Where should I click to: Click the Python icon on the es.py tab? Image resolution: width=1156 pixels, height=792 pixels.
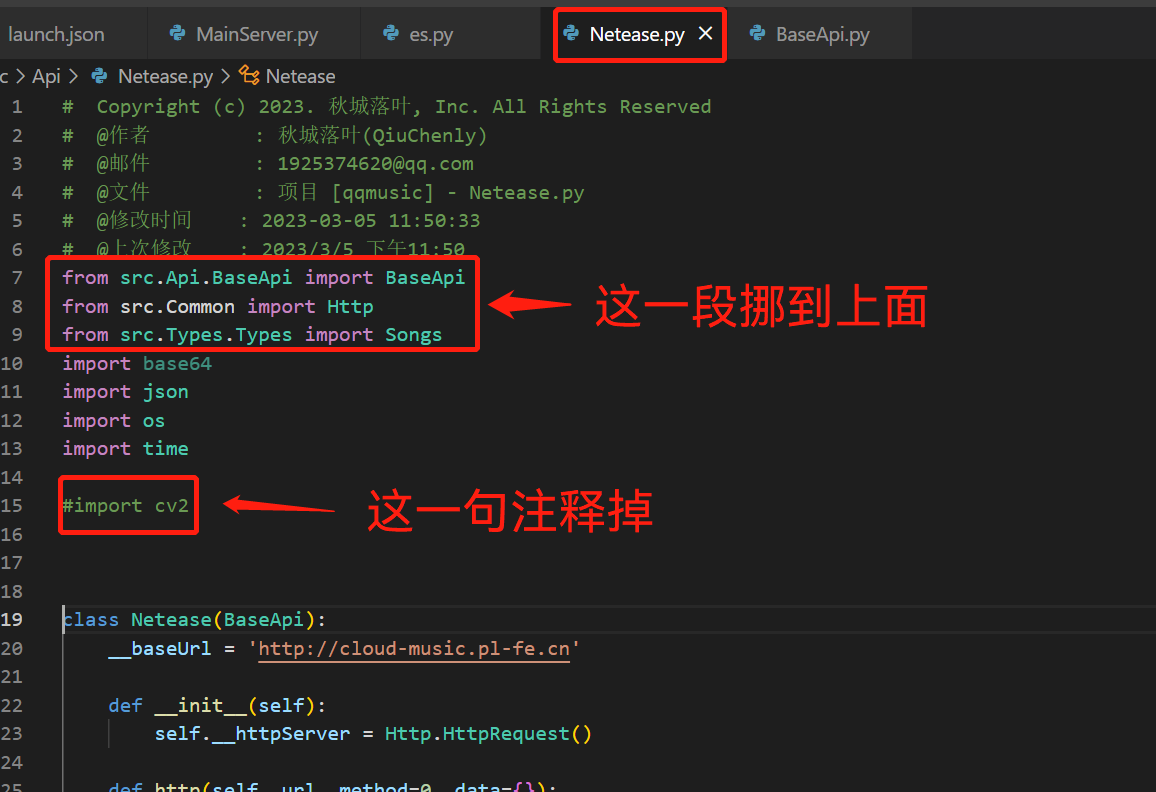pos(391,33)
